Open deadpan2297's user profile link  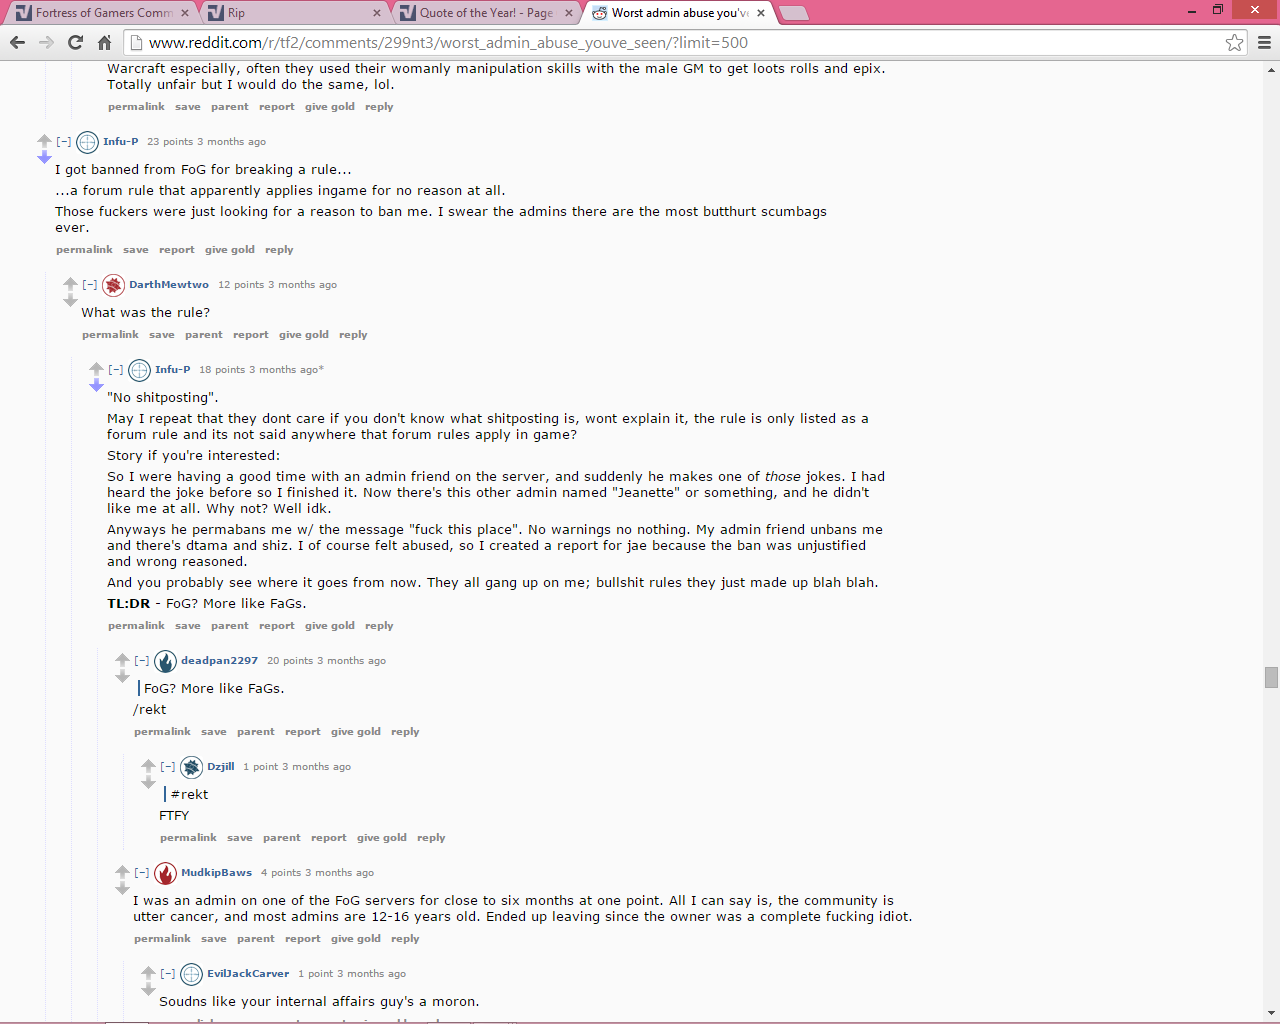tap(219, 661)
